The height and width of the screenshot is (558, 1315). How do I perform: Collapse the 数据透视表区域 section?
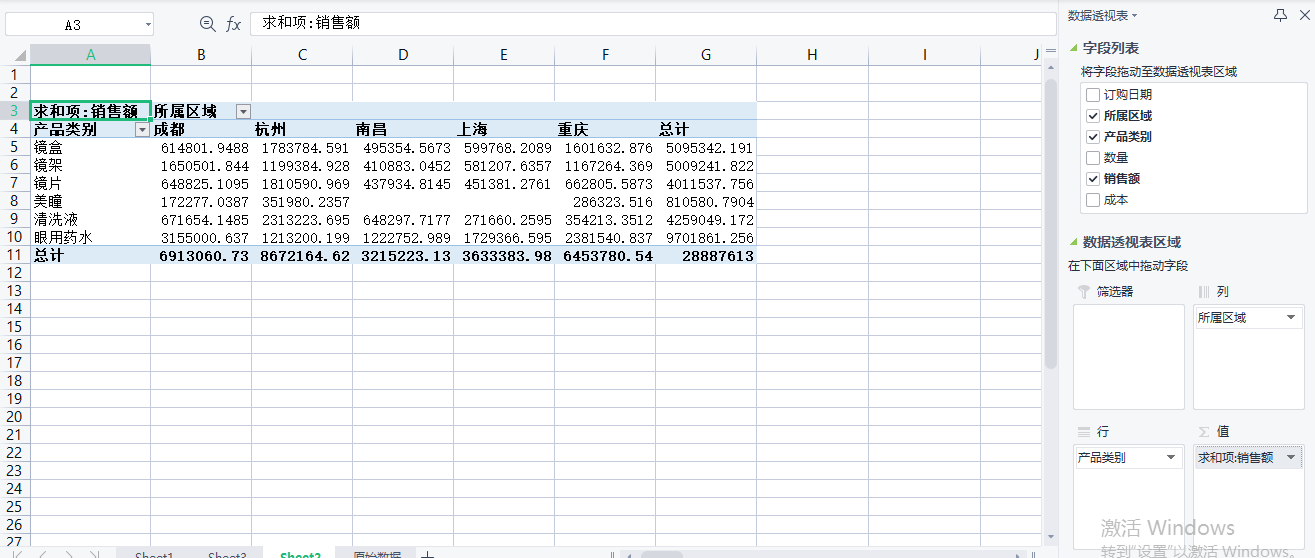tap(1074, 242)
